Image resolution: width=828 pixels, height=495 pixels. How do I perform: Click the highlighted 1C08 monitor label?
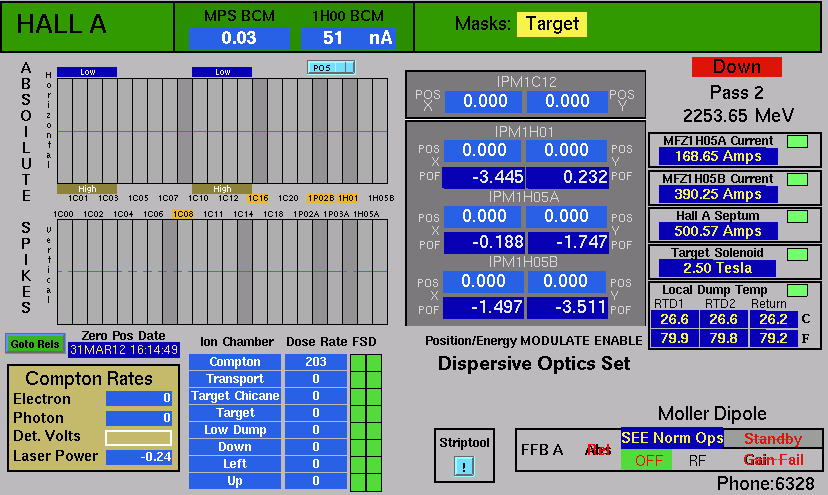(183, 214)
